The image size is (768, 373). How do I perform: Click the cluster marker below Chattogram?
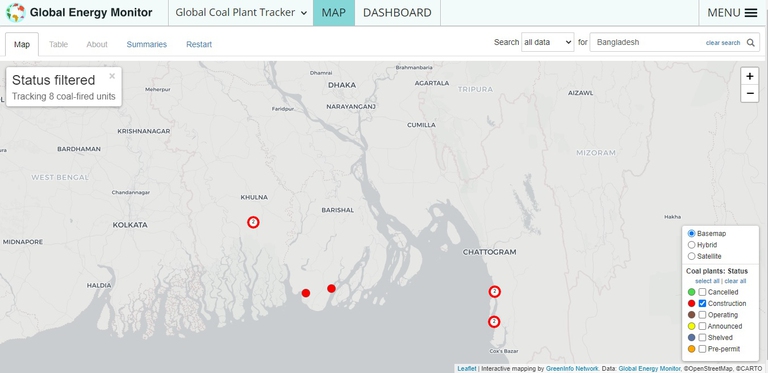(x=495, y=292)
